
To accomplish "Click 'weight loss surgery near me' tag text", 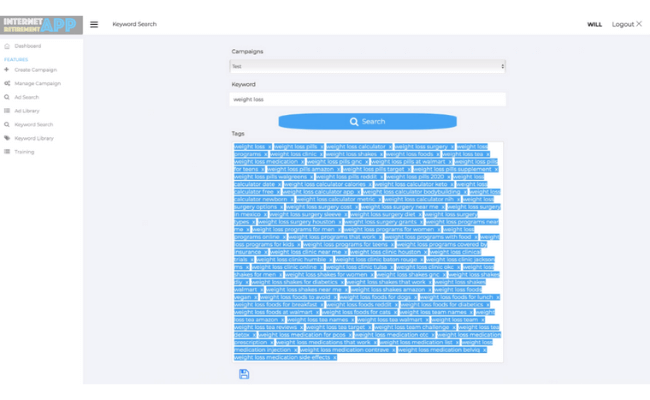I will [400, 207].
